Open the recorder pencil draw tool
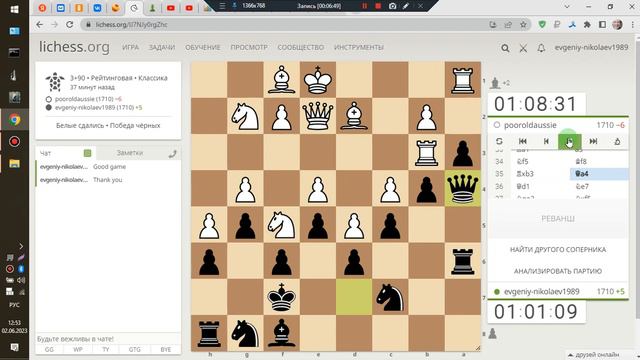Viewport: 640px width, 360px height. click(406, 6)
